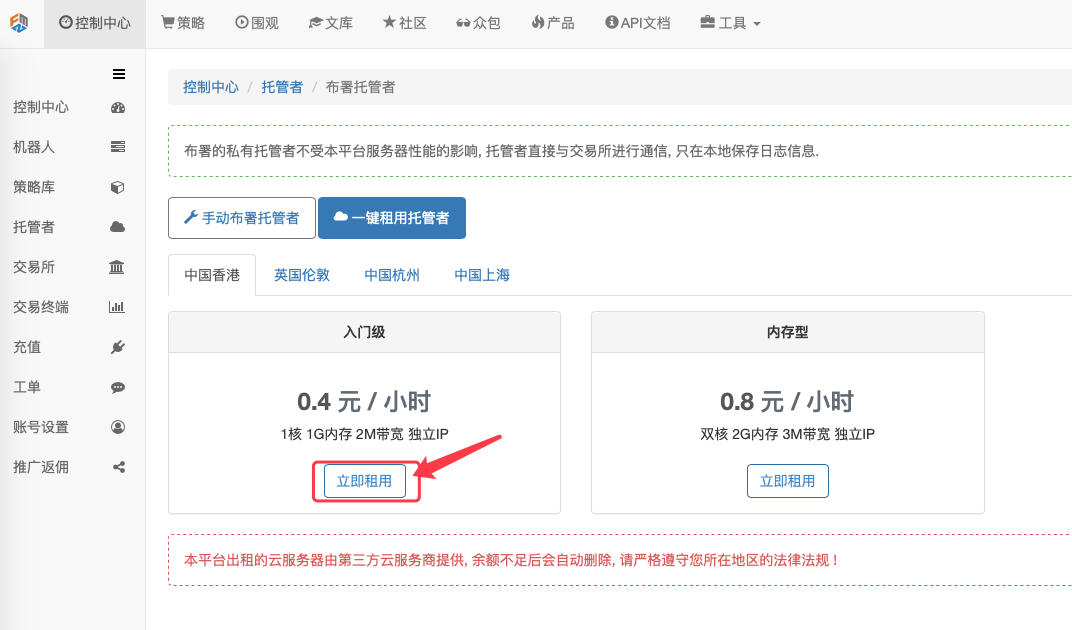Click the 入门级 card header
The width and height of the screenshot is (1072, 630).
click(x=364, y=332)
